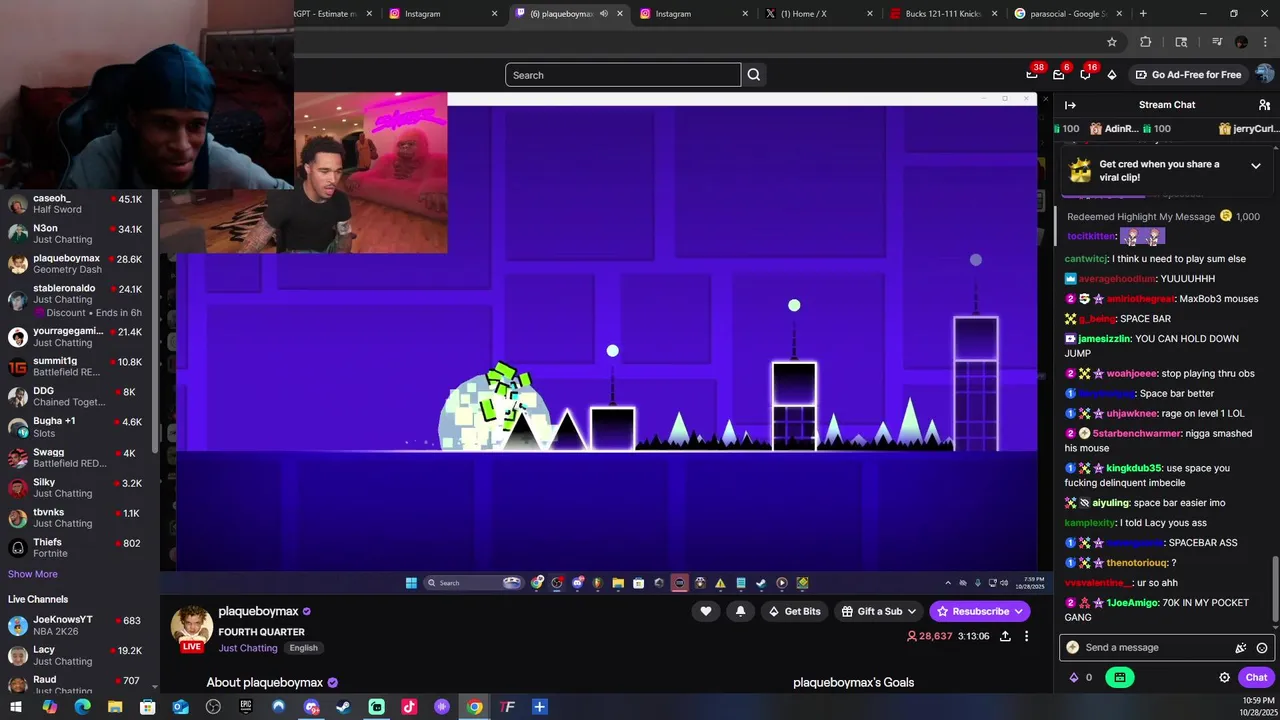Switch to the parasocial Google tab
The image size is (1280, 720).
pyautogui.click(x=1067, y=14)
